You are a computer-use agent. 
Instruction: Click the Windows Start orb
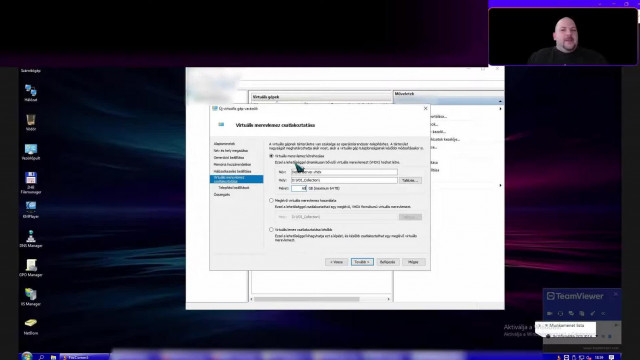point(27,356)
